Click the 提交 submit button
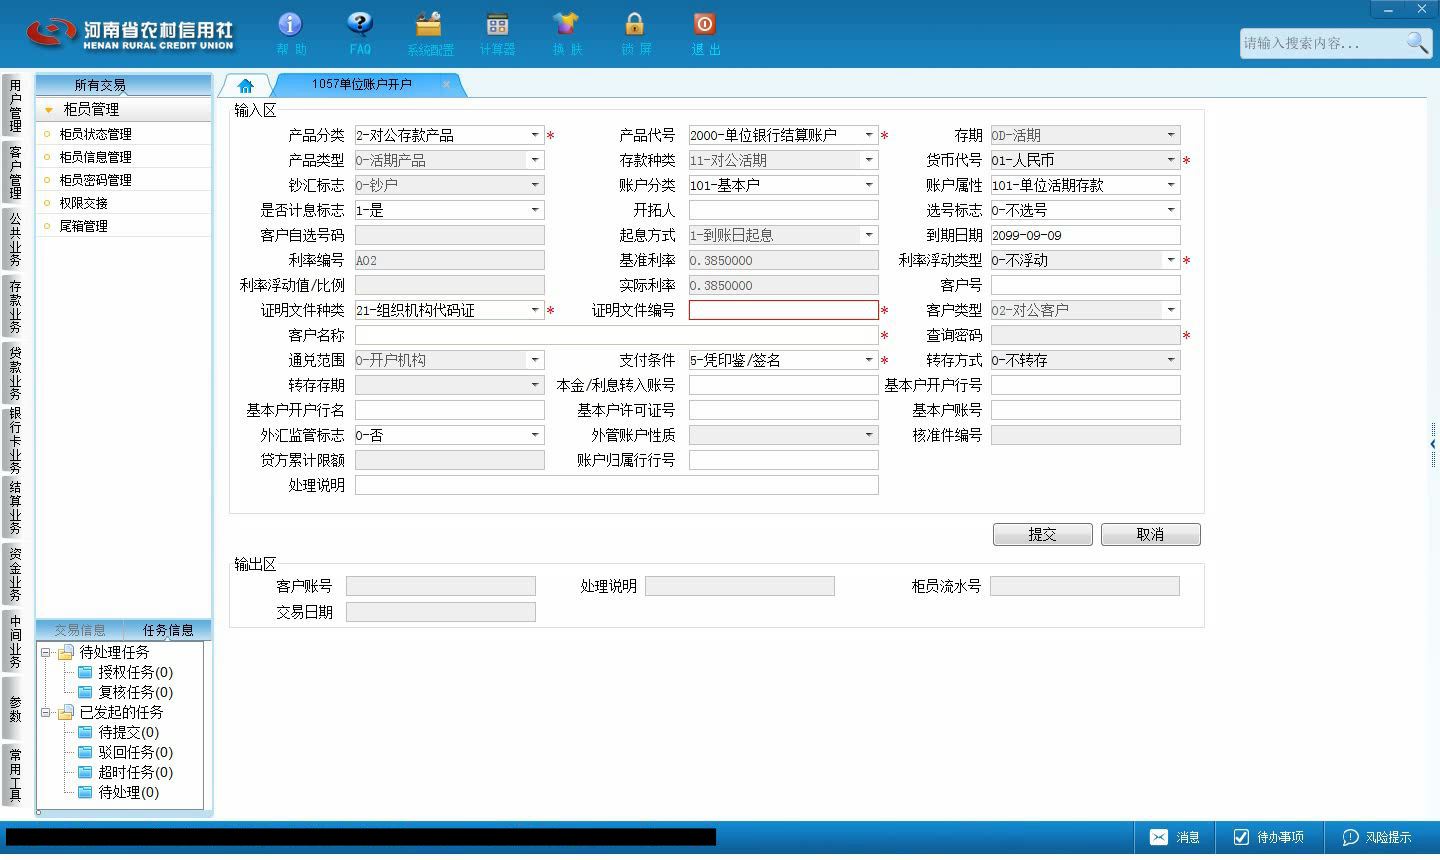Screen dimensions: 1440x860 (x=1043, y=534)
